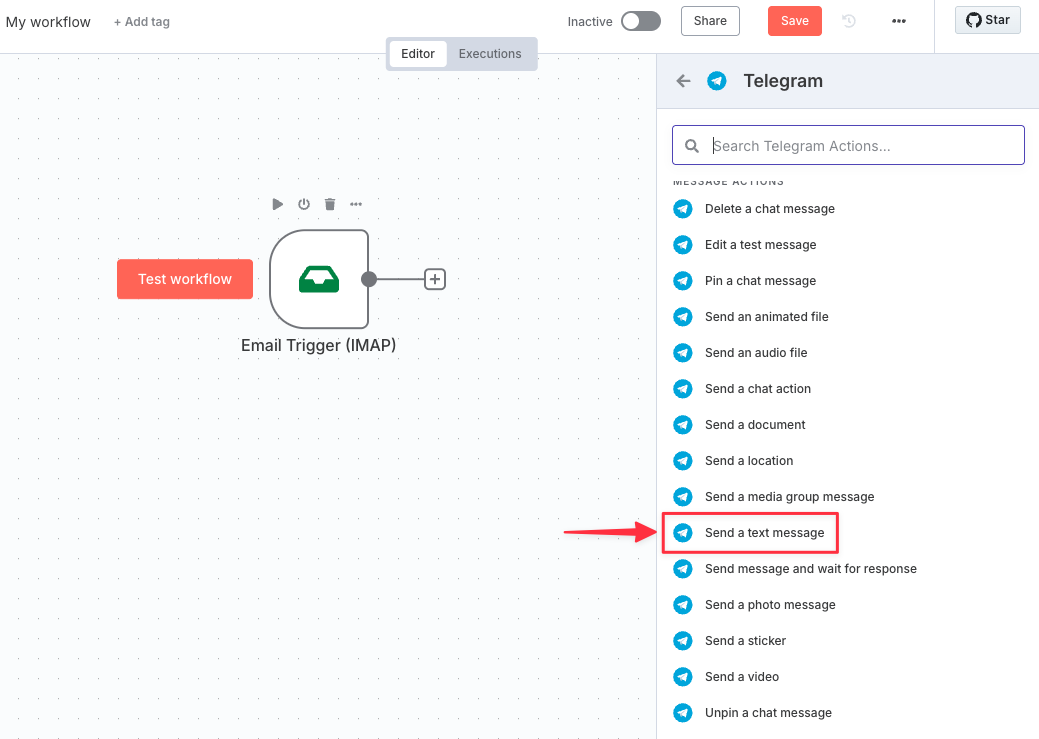Click Telegram icon beside Send a location
This screenshot has width=1039, height=739.
click(x=683, y=461)
